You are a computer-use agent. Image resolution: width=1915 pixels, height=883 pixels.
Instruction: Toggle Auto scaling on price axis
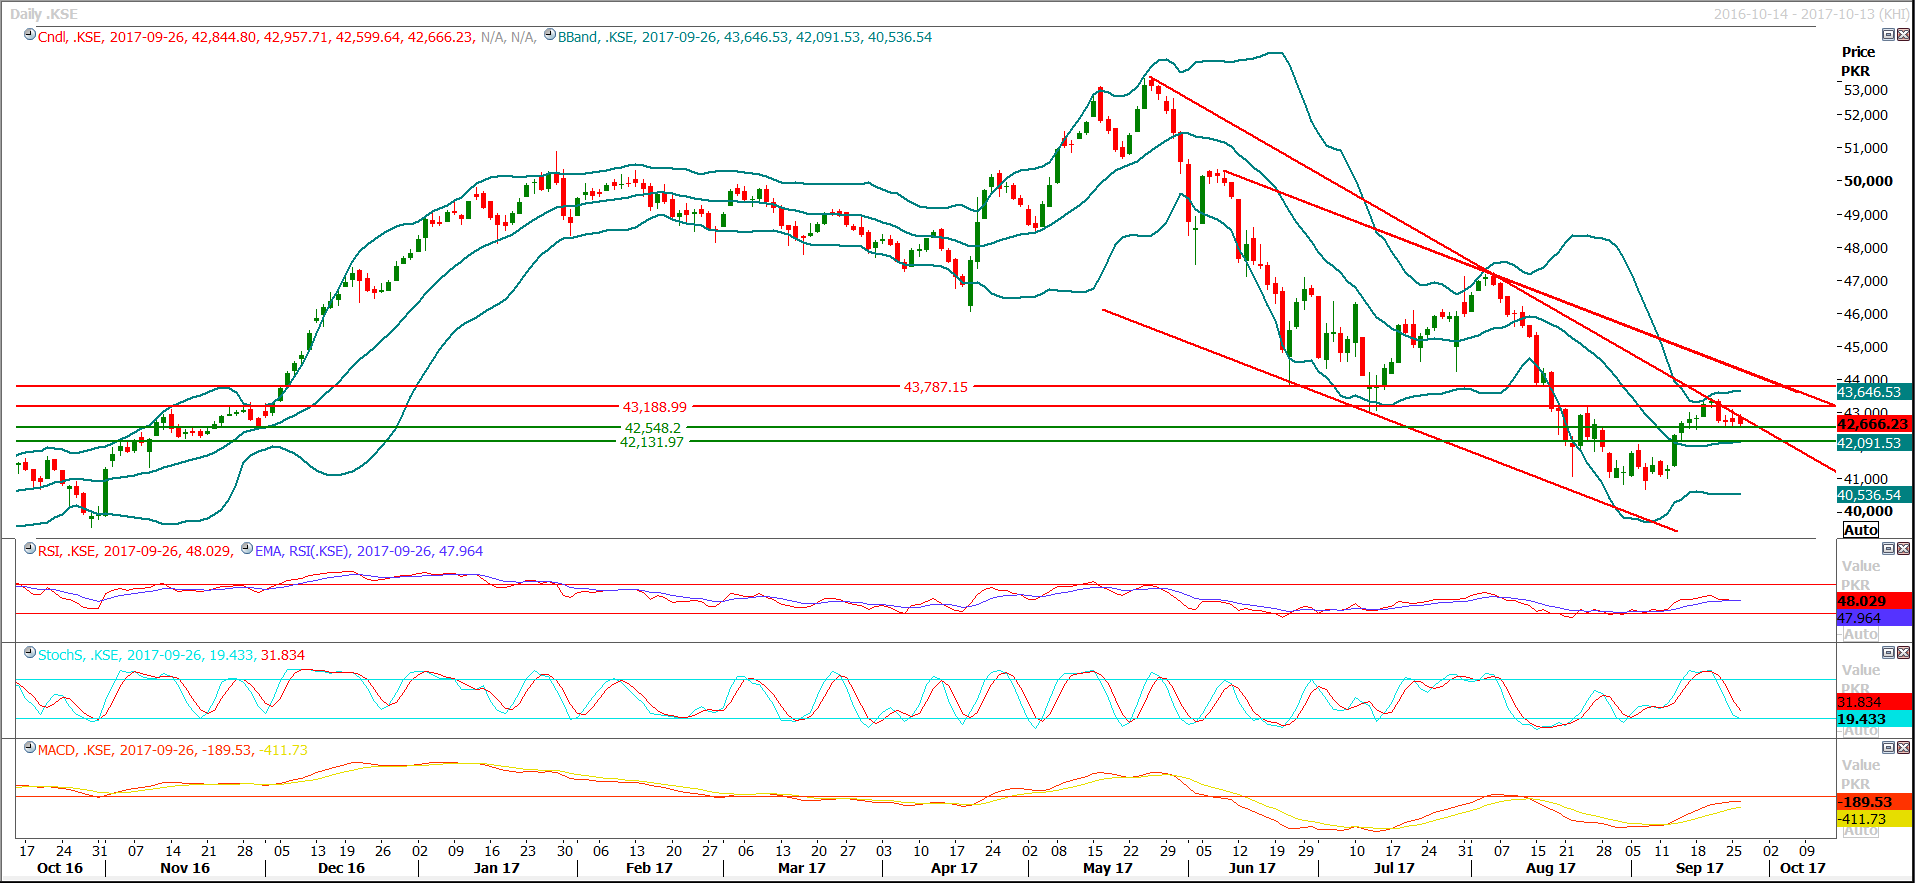pos(1860,530)
